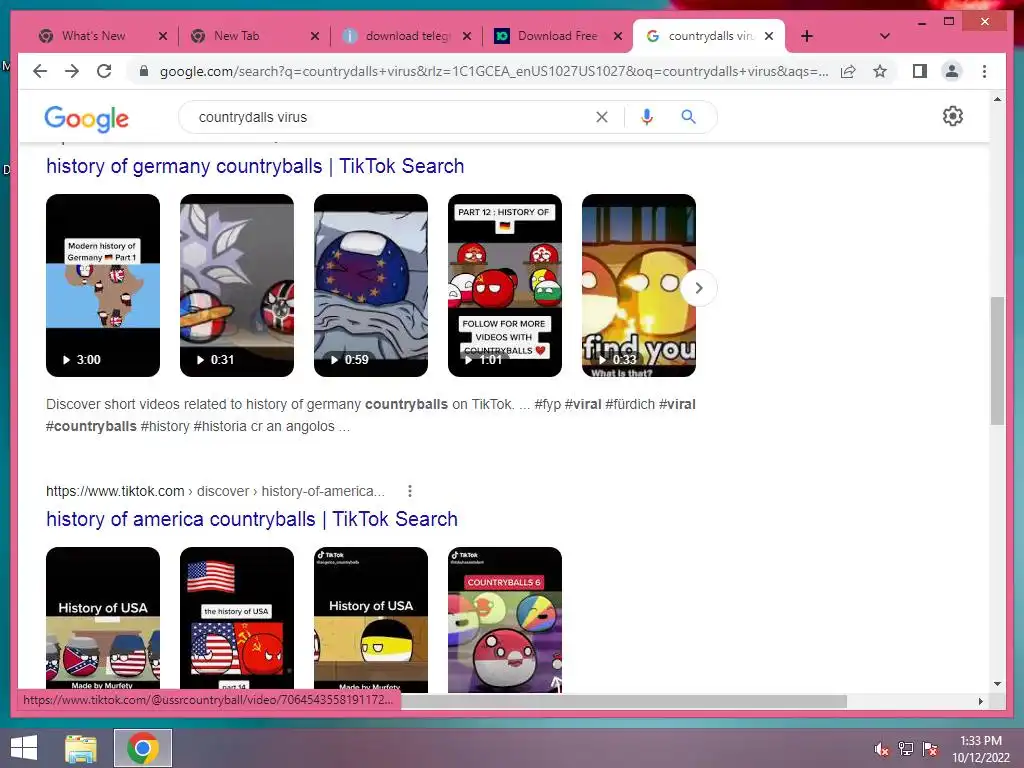
Task: Submit search with magnifier icon
Action: pyautogui.click(x=688, y=117)
